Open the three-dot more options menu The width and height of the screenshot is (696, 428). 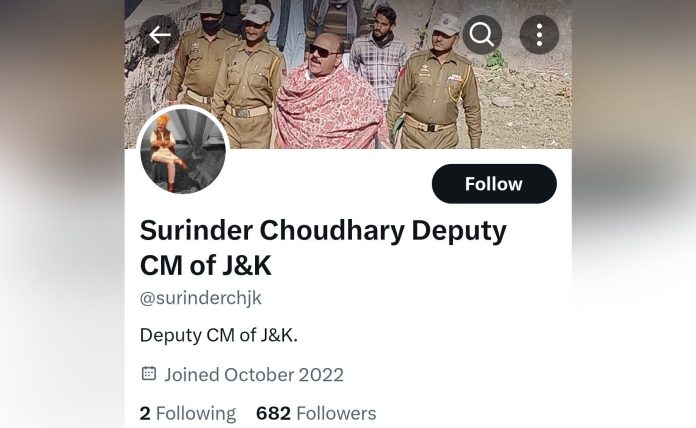(x=539, y=35)
